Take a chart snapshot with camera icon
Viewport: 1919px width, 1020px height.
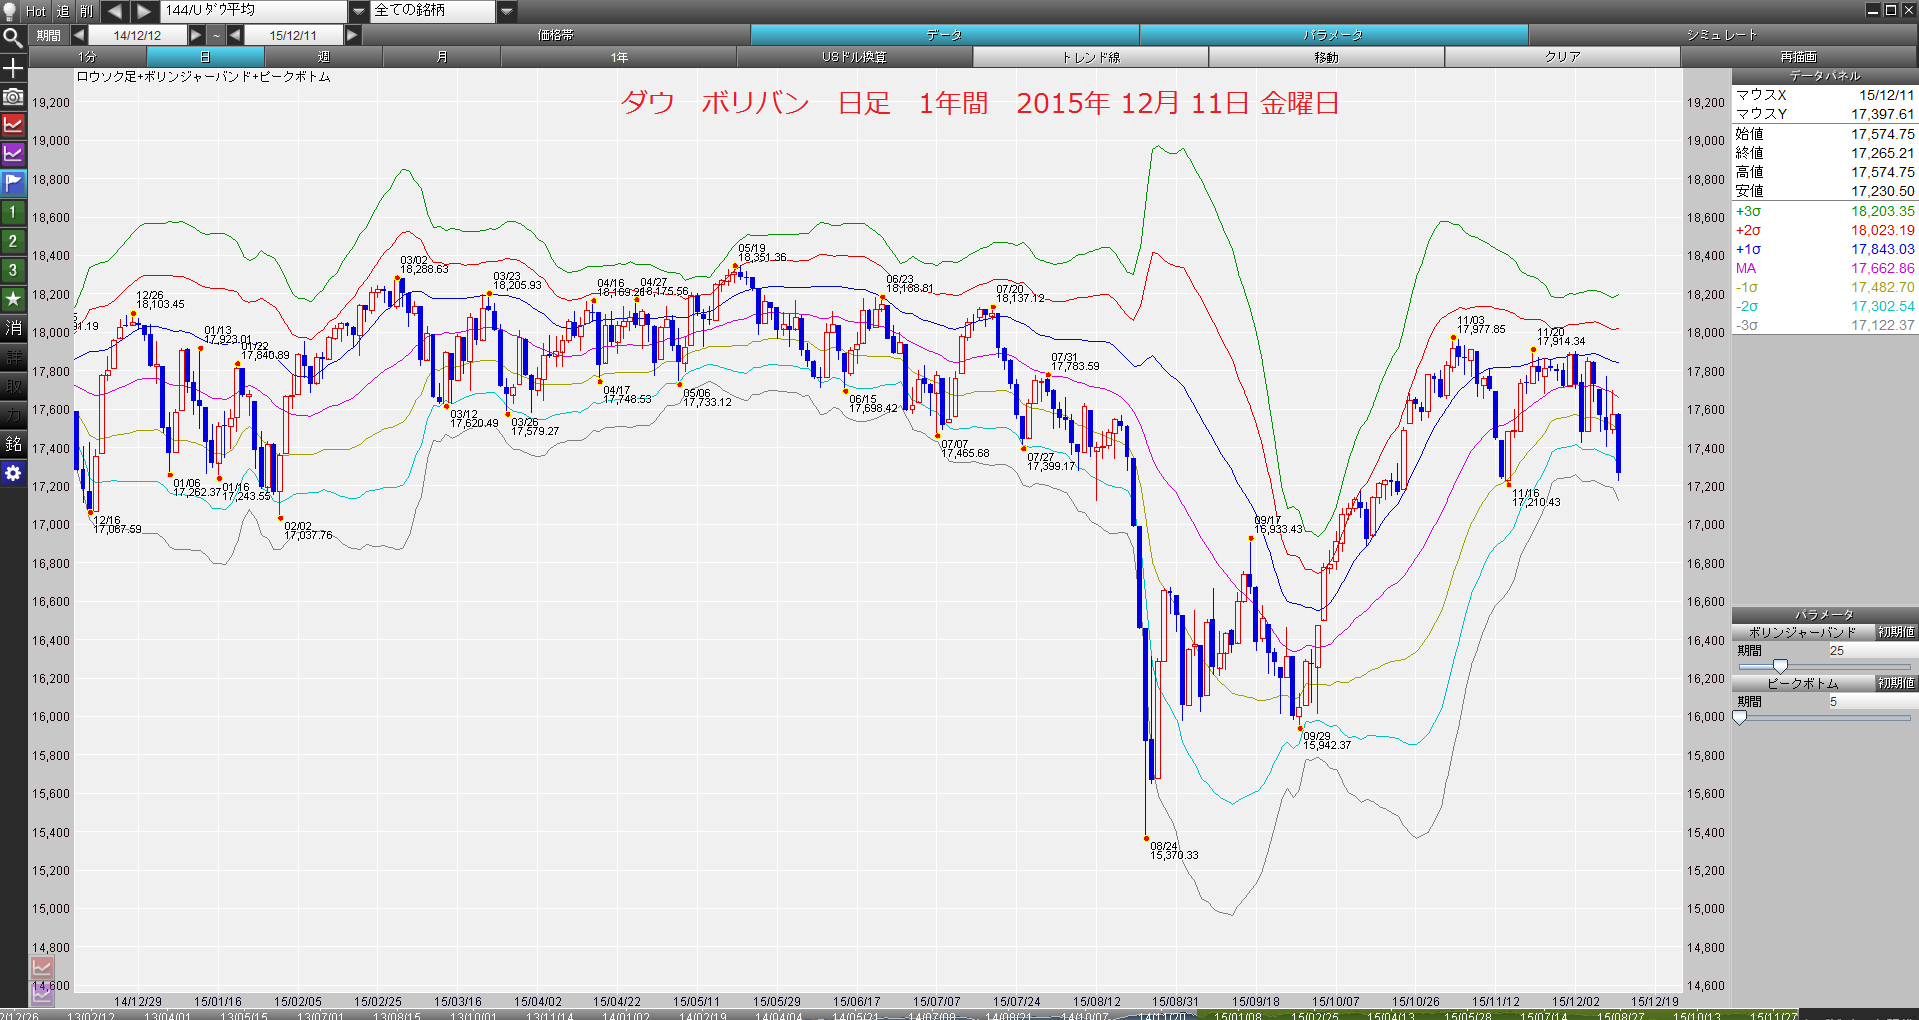point(13,97)
